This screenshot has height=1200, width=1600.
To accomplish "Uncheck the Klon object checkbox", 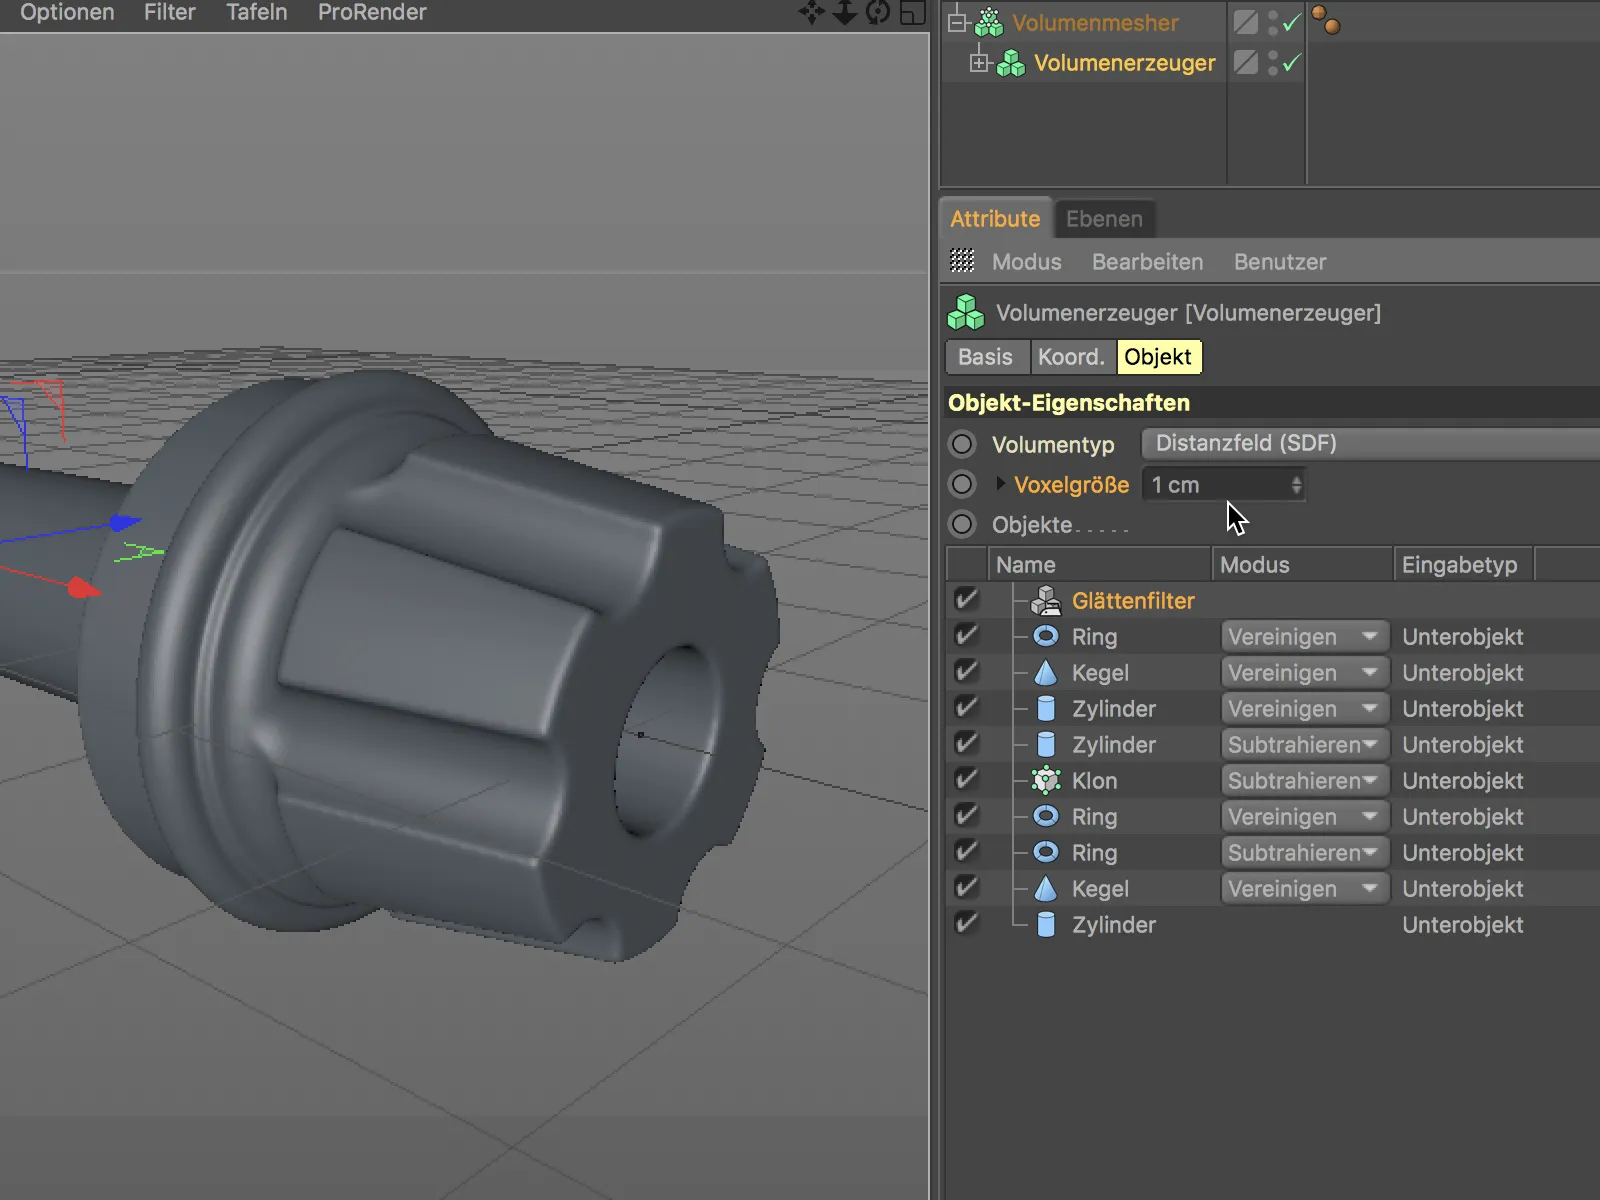I will point(966,780).
